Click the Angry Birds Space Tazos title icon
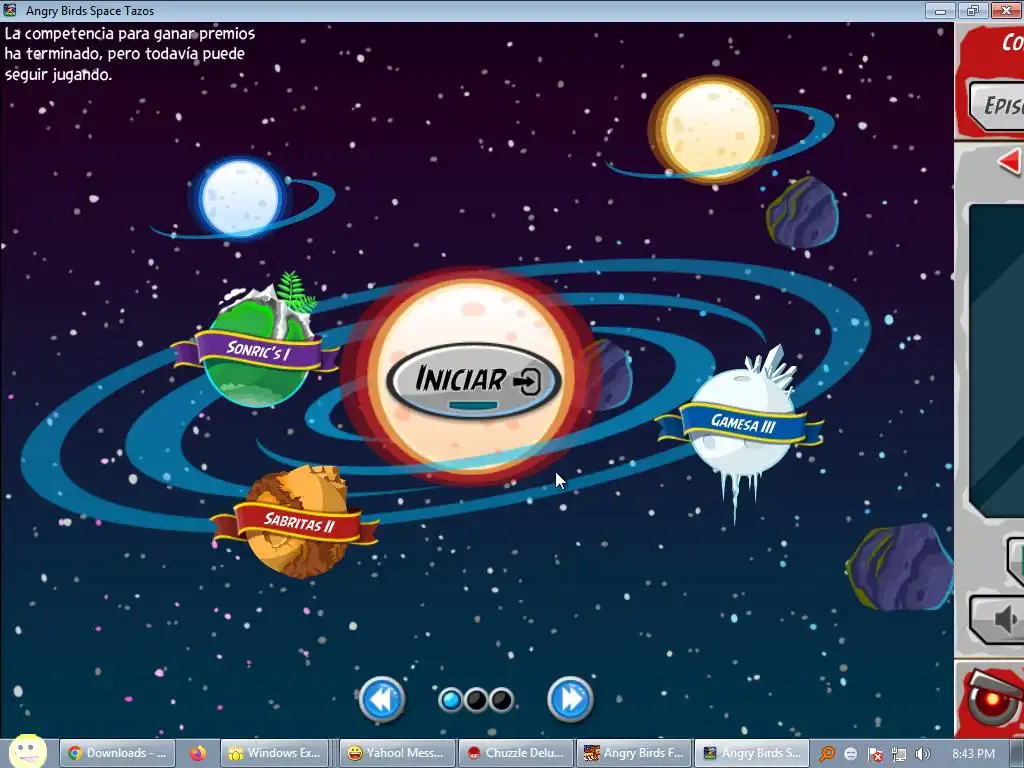Image resolution: width=1024 pixels, height=768 pixels. click(x=10, y=10)
